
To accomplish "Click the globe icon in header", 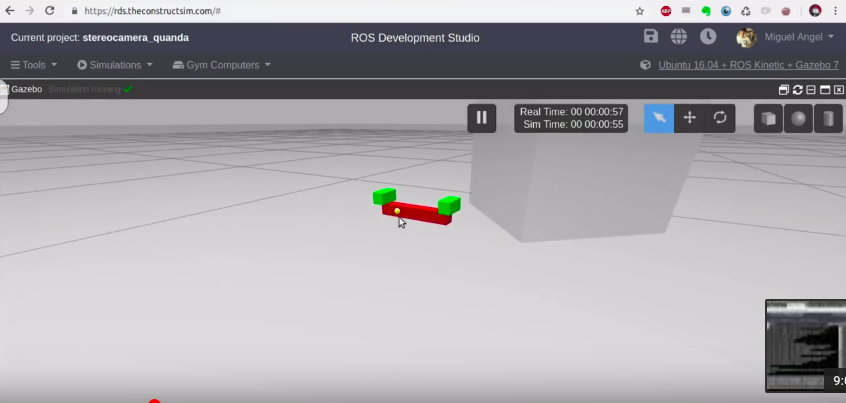I will [x=679, y=37].
